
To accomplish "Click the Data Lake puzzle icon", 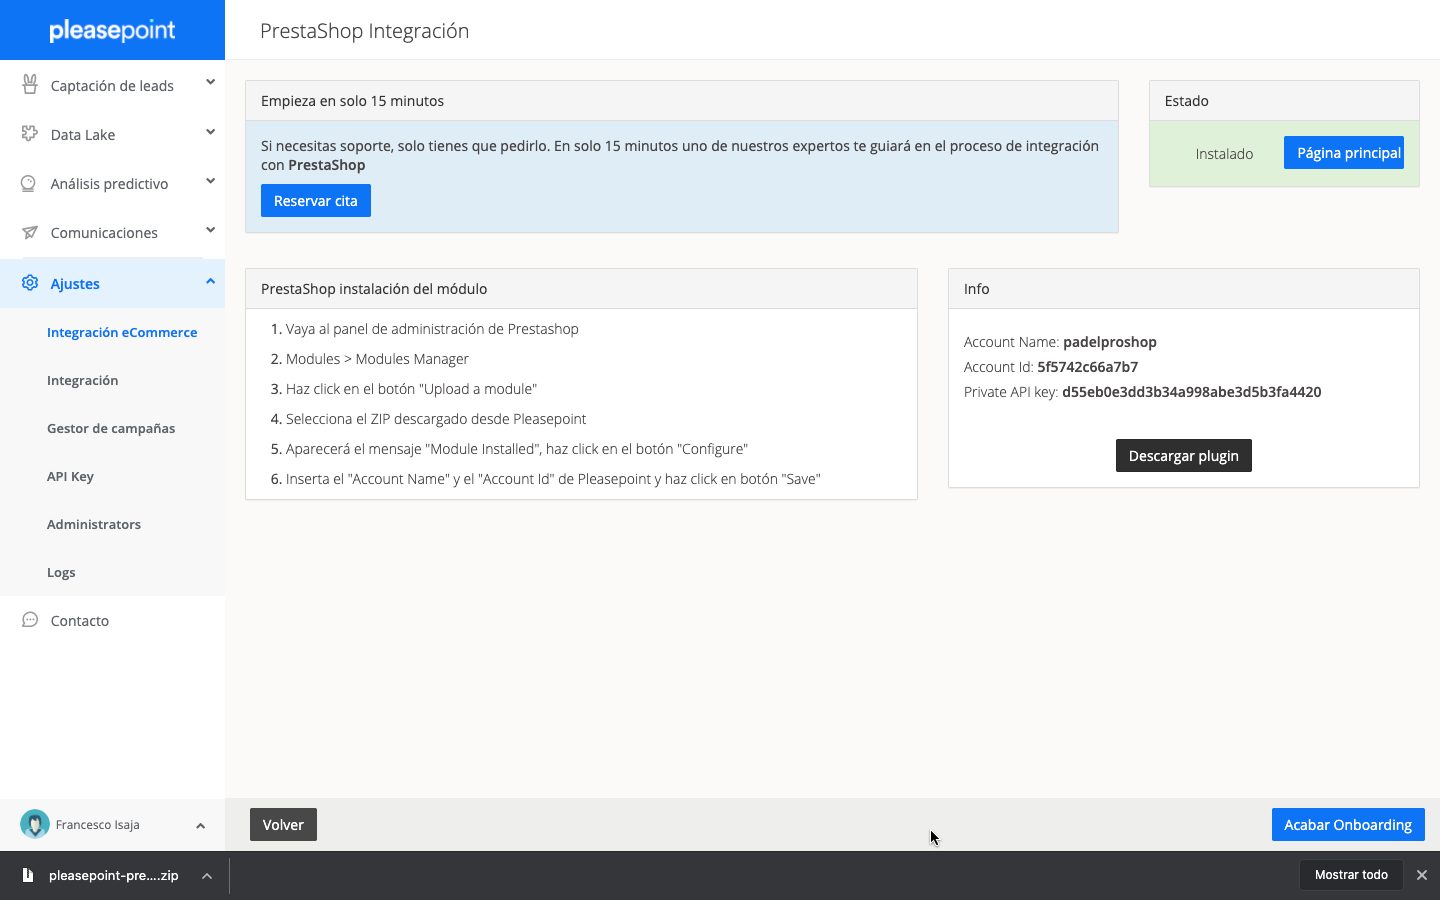I will coord(30,134).
